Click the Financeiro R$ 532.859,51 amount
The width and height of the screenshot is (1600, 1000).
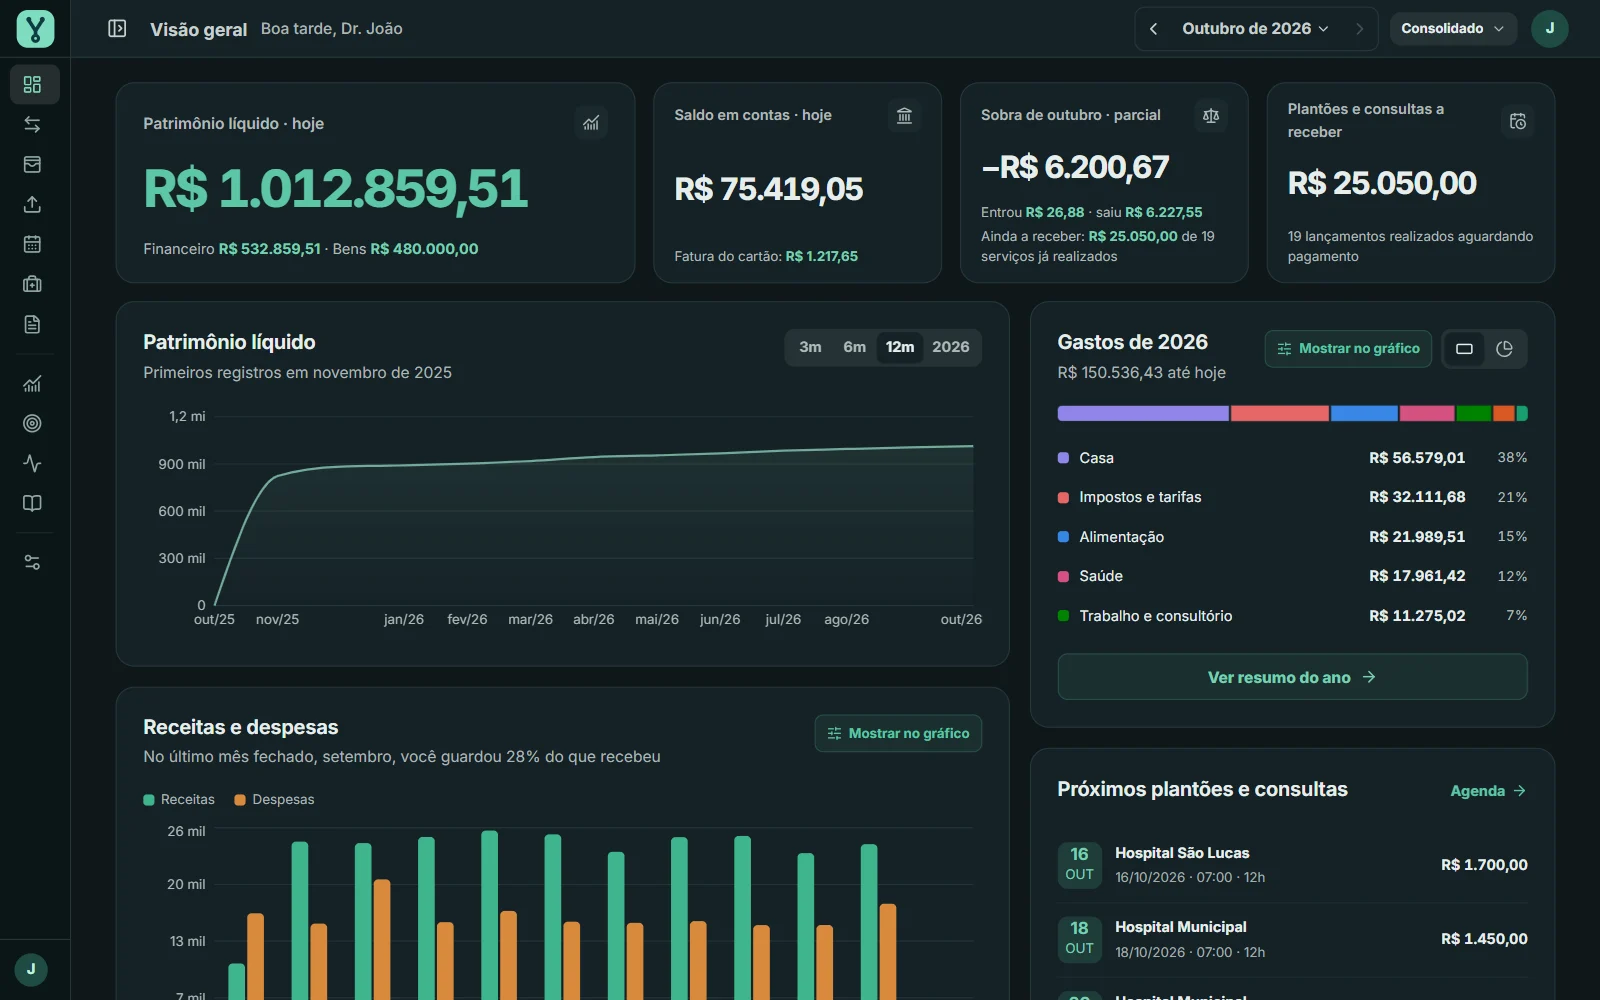pyautogui.click(x=270, y=249)
